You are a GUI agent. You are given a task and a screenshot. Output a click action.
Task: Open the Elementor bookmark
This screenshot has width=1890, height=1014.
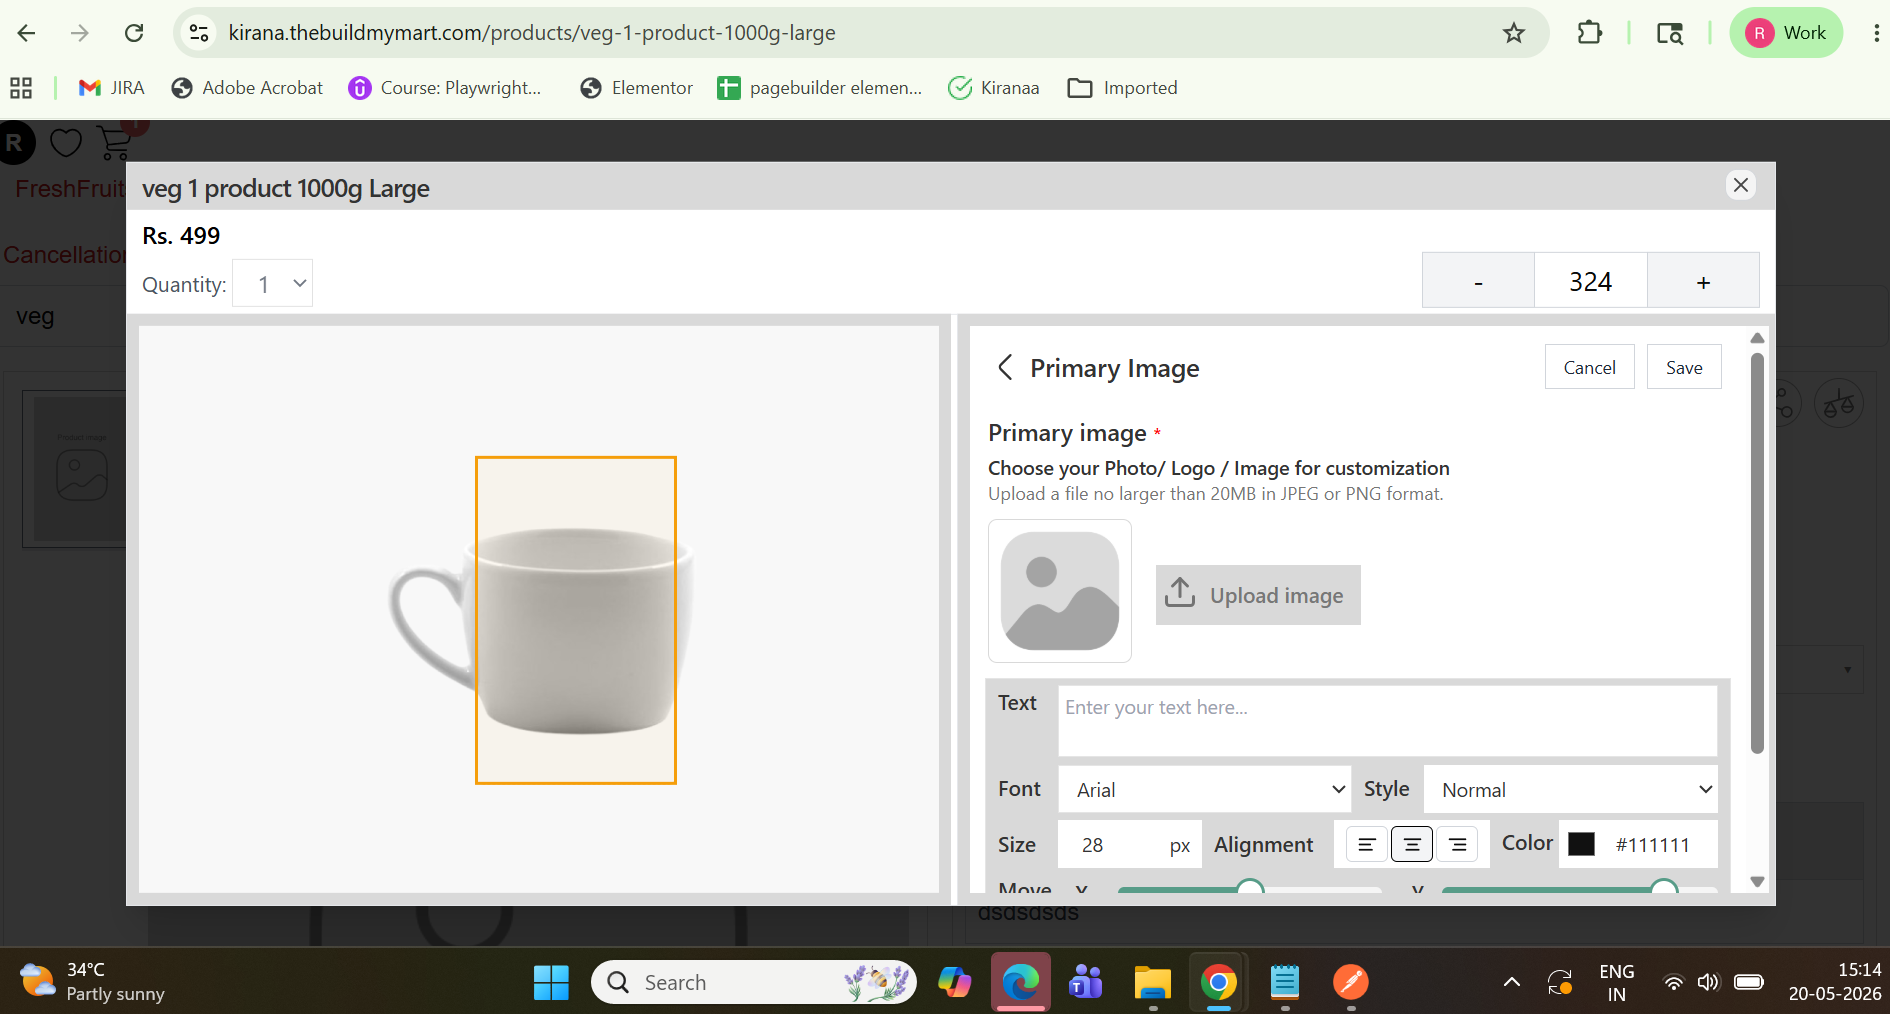pyautogui.click(x=636, y=88)
